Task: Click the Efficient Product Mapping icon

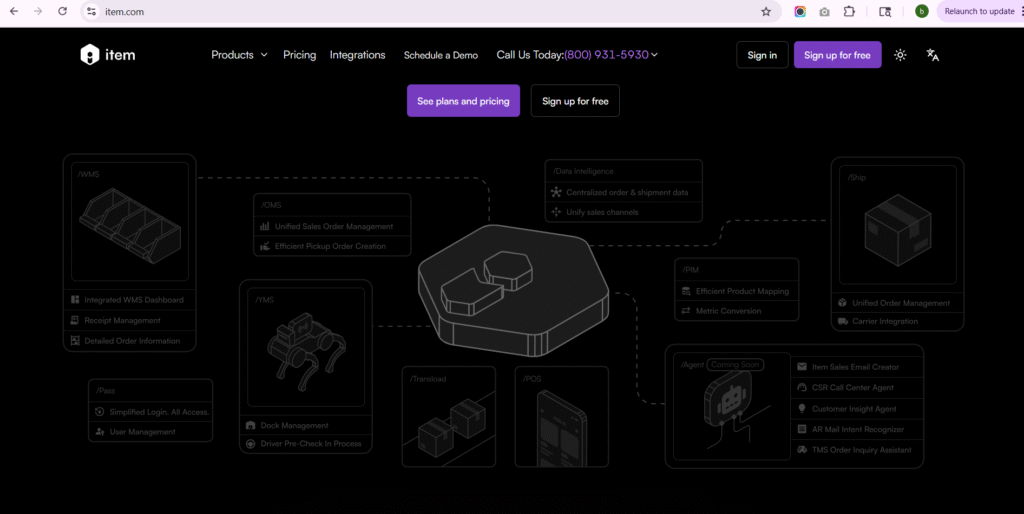Action: 686,291
